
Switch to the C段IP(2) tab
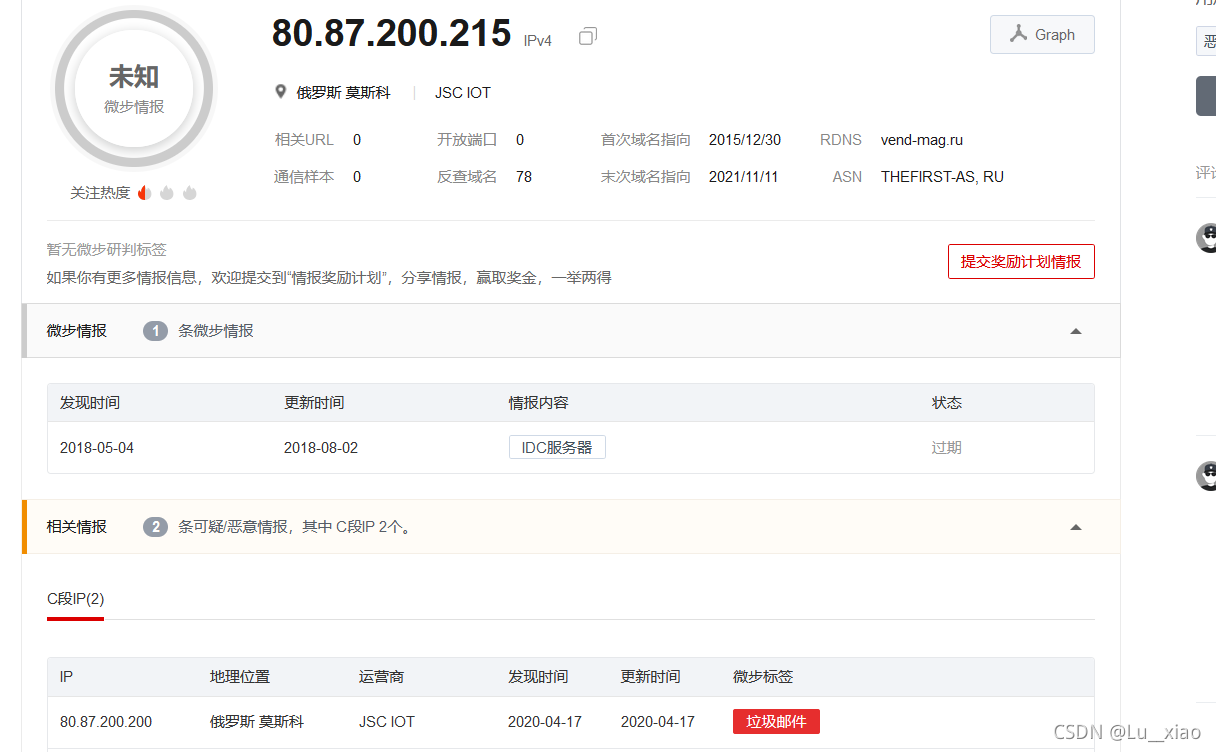[x=75, y=599]
